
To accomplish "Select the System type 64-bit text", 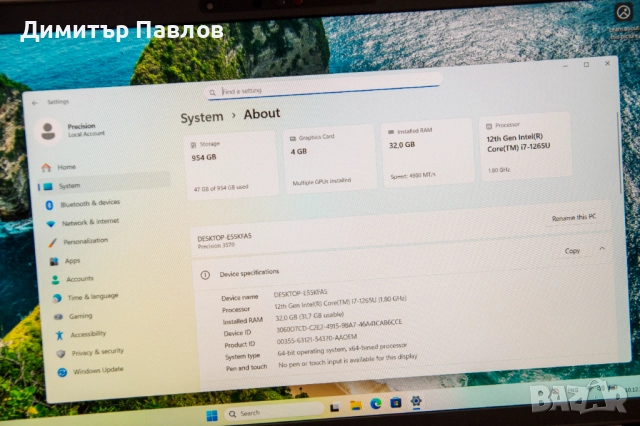I will [342, 349].
